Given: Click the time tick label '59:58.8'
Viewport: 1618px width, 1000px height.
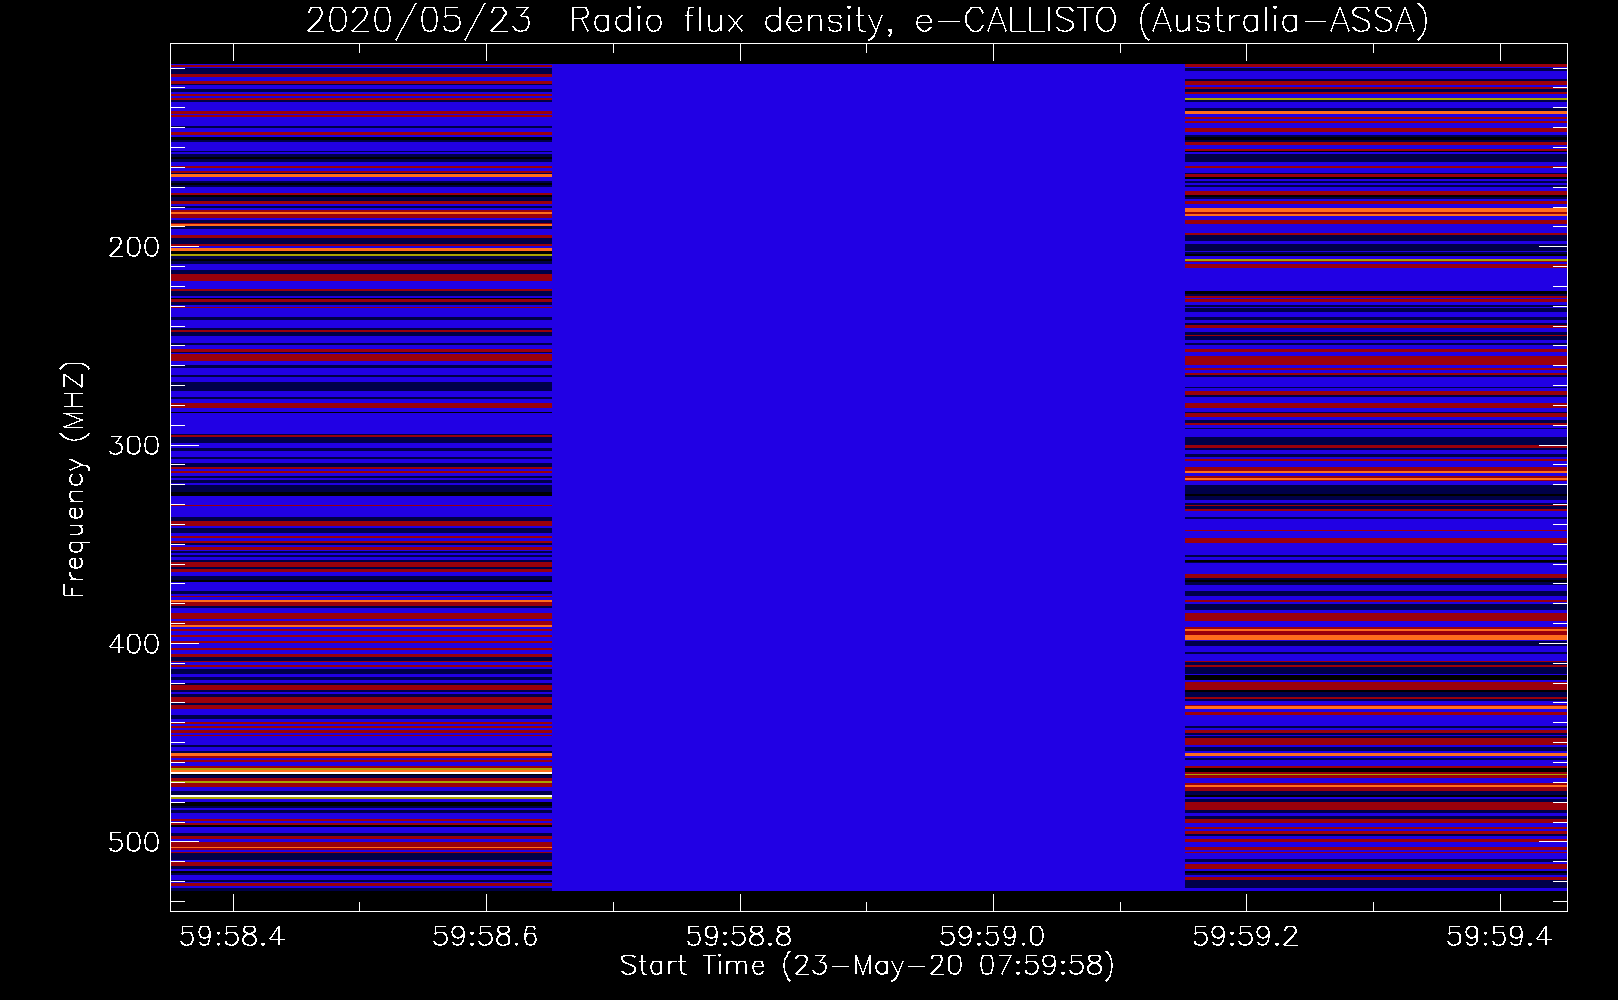Looking at the screenshot, I should pos(740,936).
